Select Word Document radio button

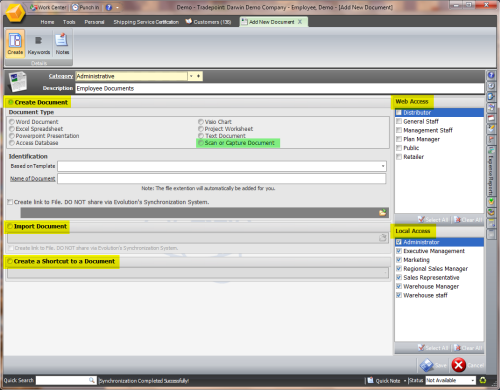(x=12, y=122)
